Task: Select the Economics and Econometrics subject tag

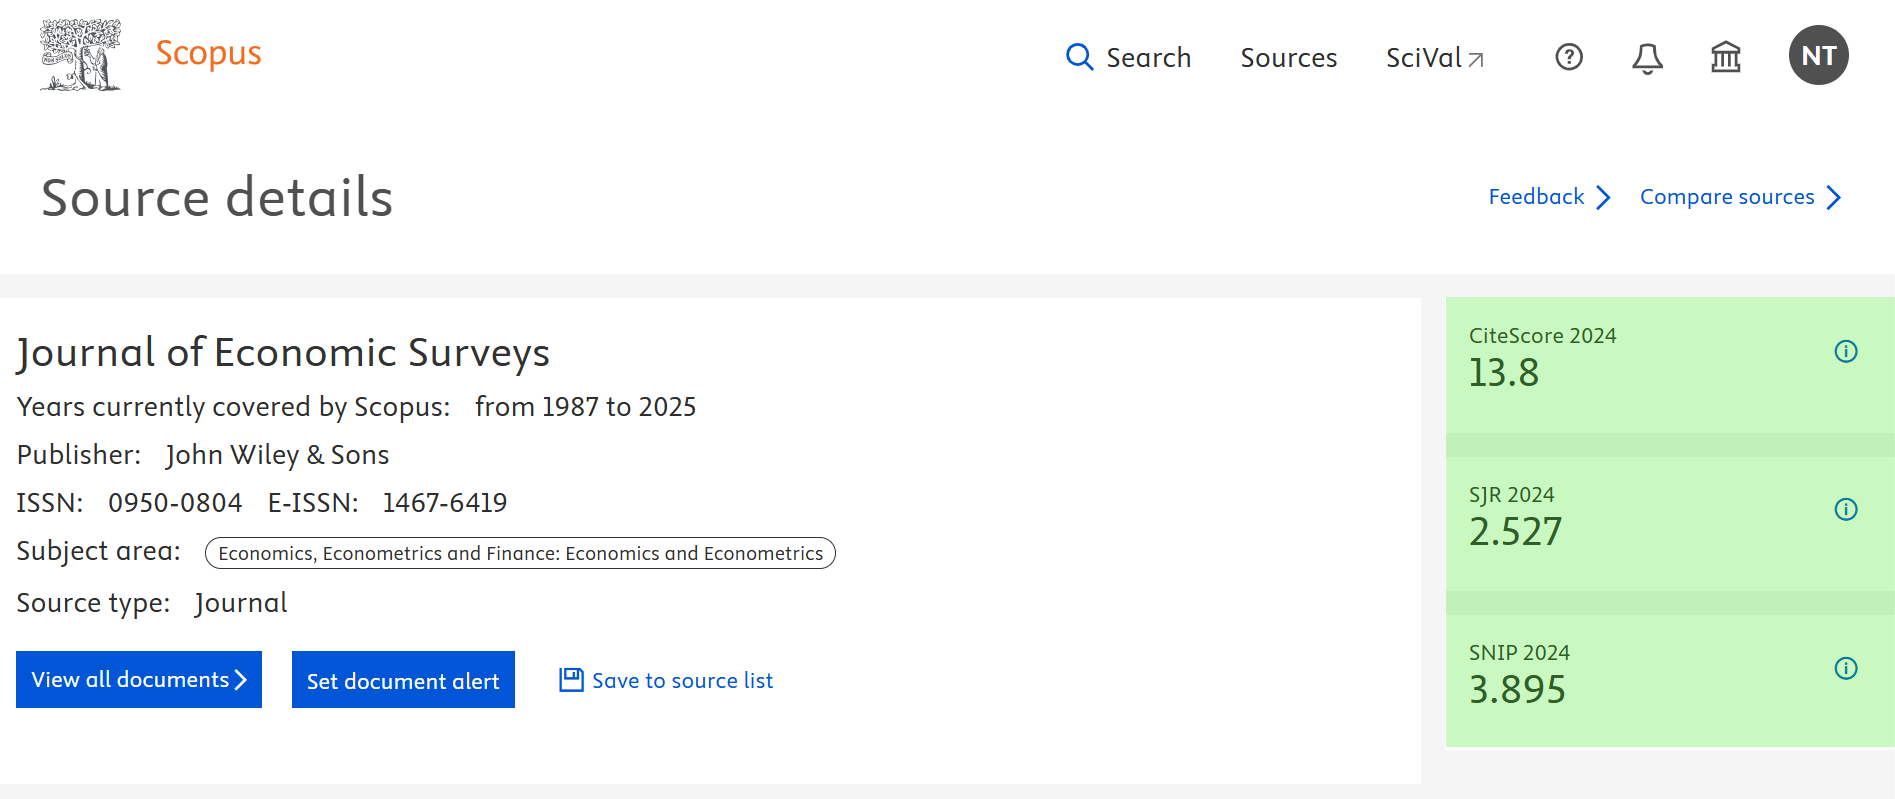Action: point(520,553)
